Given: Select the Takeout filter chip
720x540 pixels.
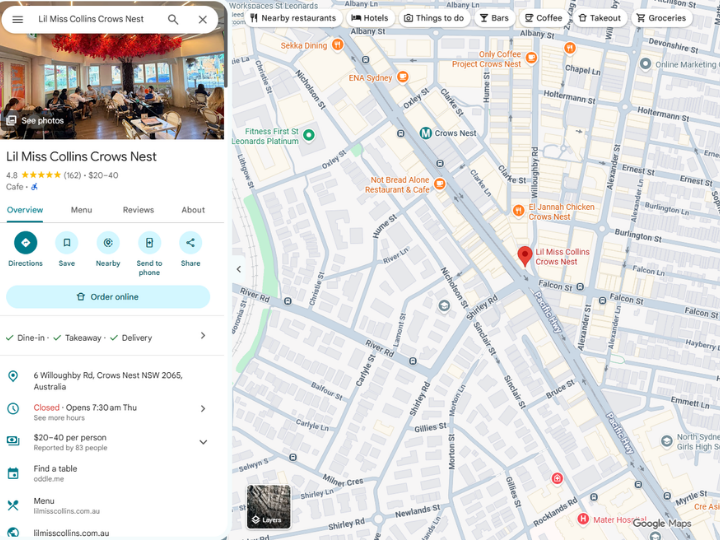Looking at the screenshot, I should pos(600,18).
